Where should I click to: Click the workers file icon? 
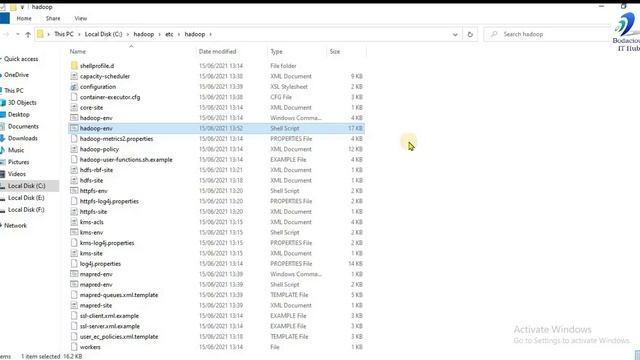click(74, 347)
